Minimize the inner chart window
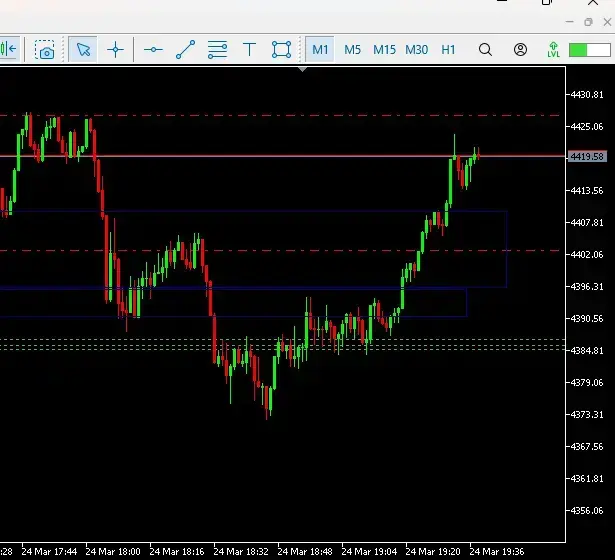This screenshot has width=615, height=560. pos(570,22)
